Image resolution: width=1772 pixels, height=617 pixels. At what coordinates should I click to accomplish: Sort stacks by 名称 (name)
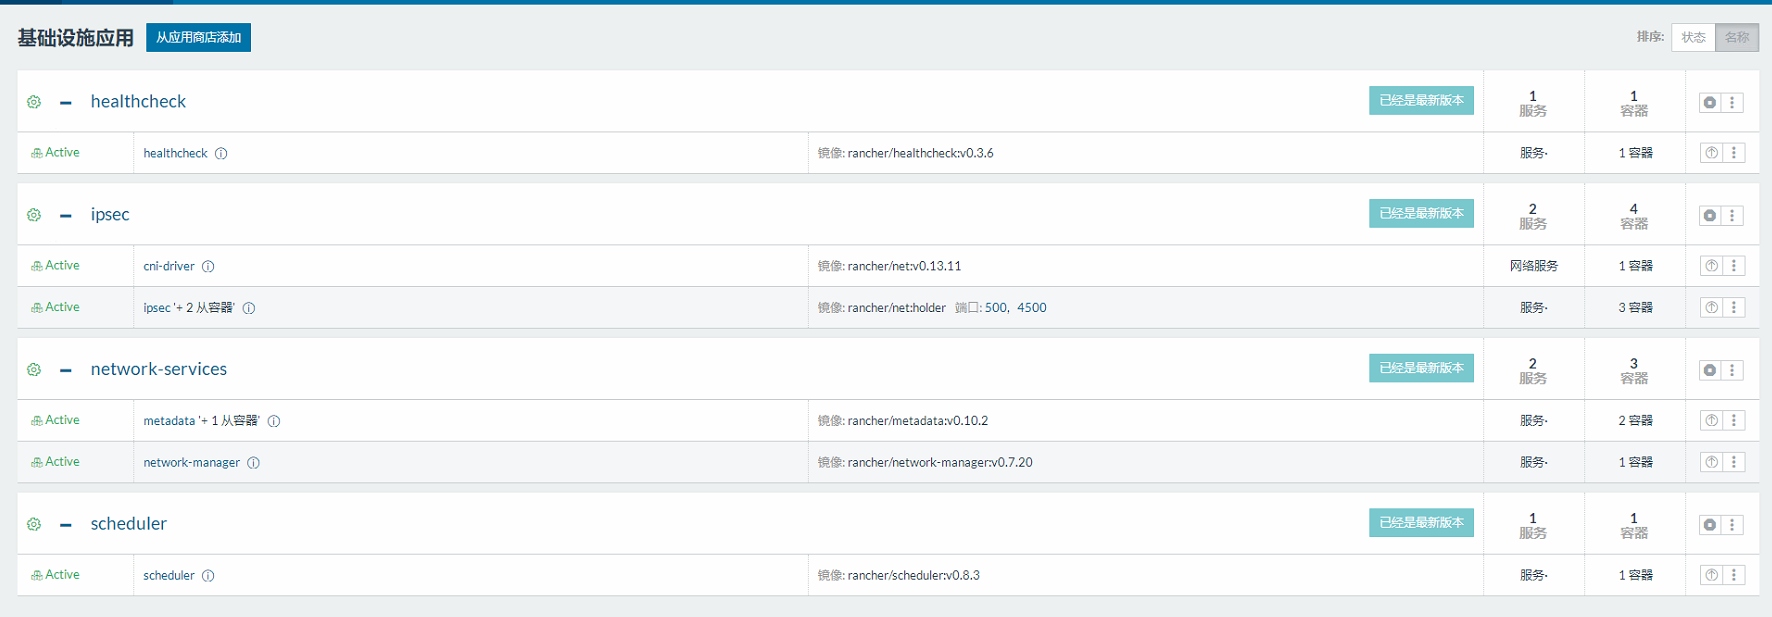click(x=1737, y=37)
